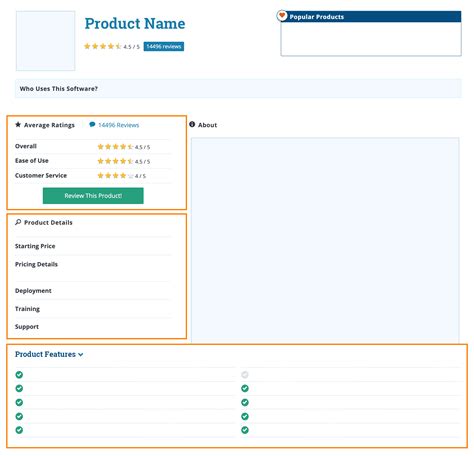The width and height of the screenshot is (474, 456).
Task: Click the product logo placeholder image
Action: [46, 41]
